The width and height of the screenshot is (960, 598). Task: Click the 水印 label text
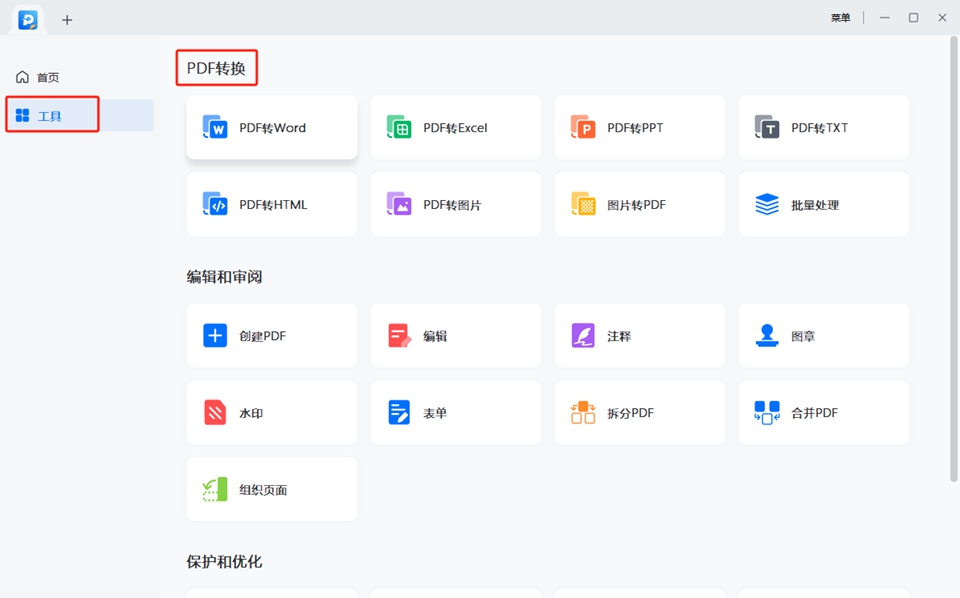[x=251, y=413]
